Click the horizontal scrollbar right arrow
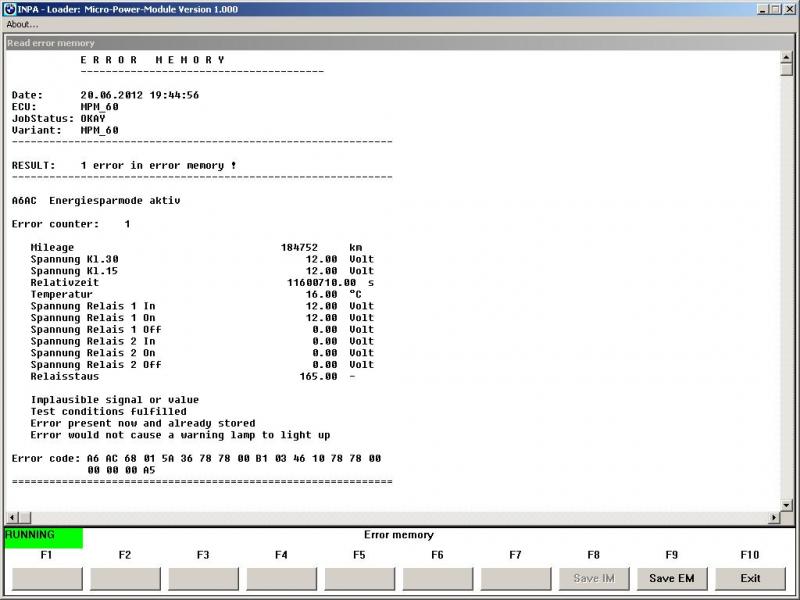 pos(772,517)
